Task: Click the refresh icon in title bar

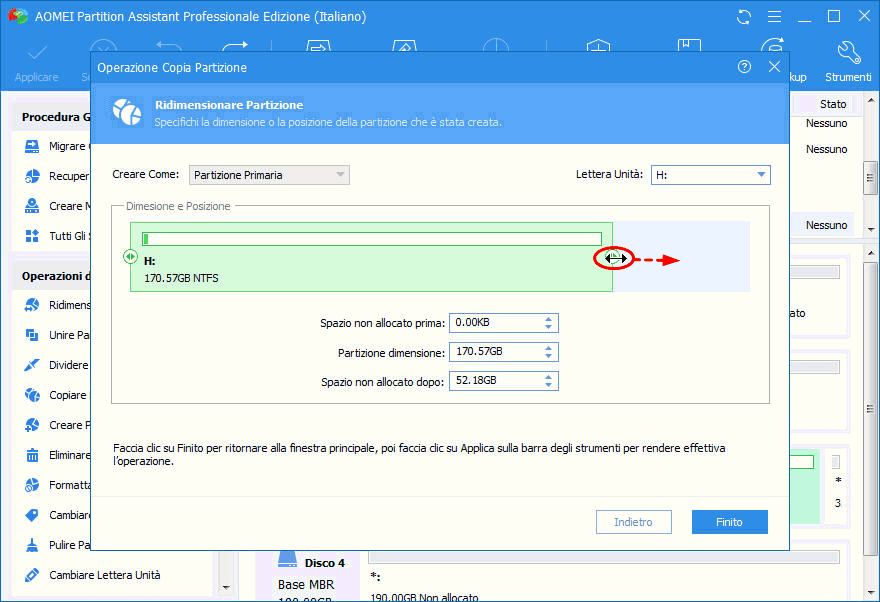Action: point(744,17)
